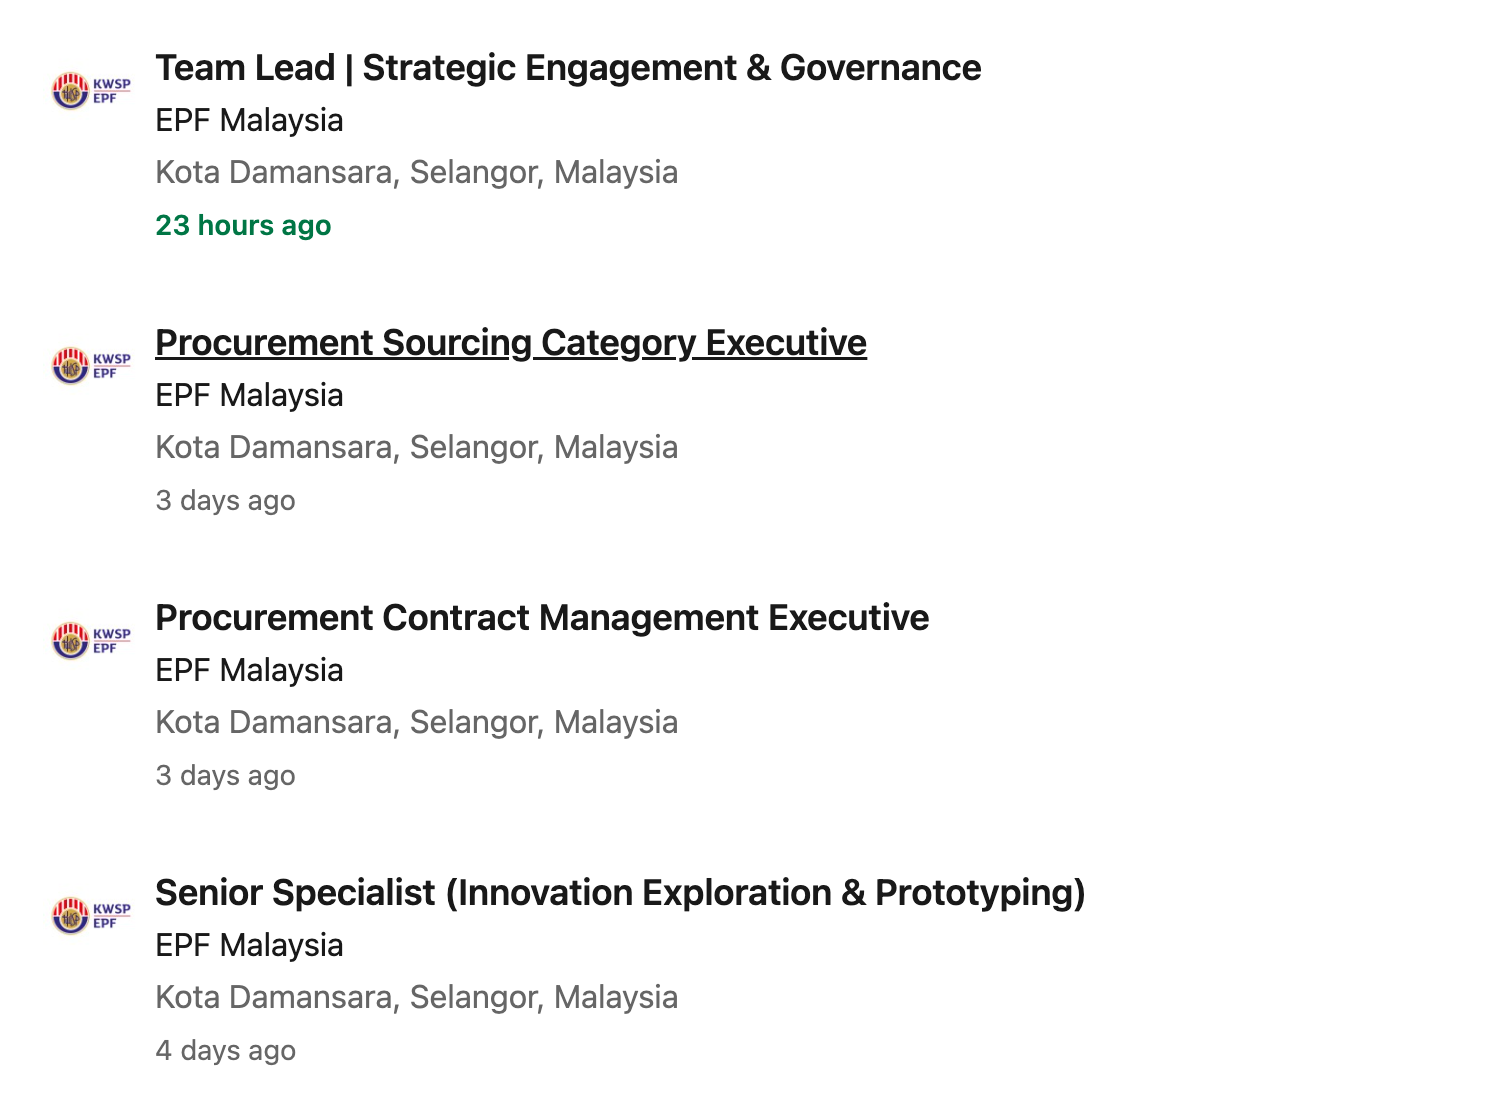Click the EPF logo beside Team Lead listing
1498x1120 pixels.
click(x=91, y=91)
